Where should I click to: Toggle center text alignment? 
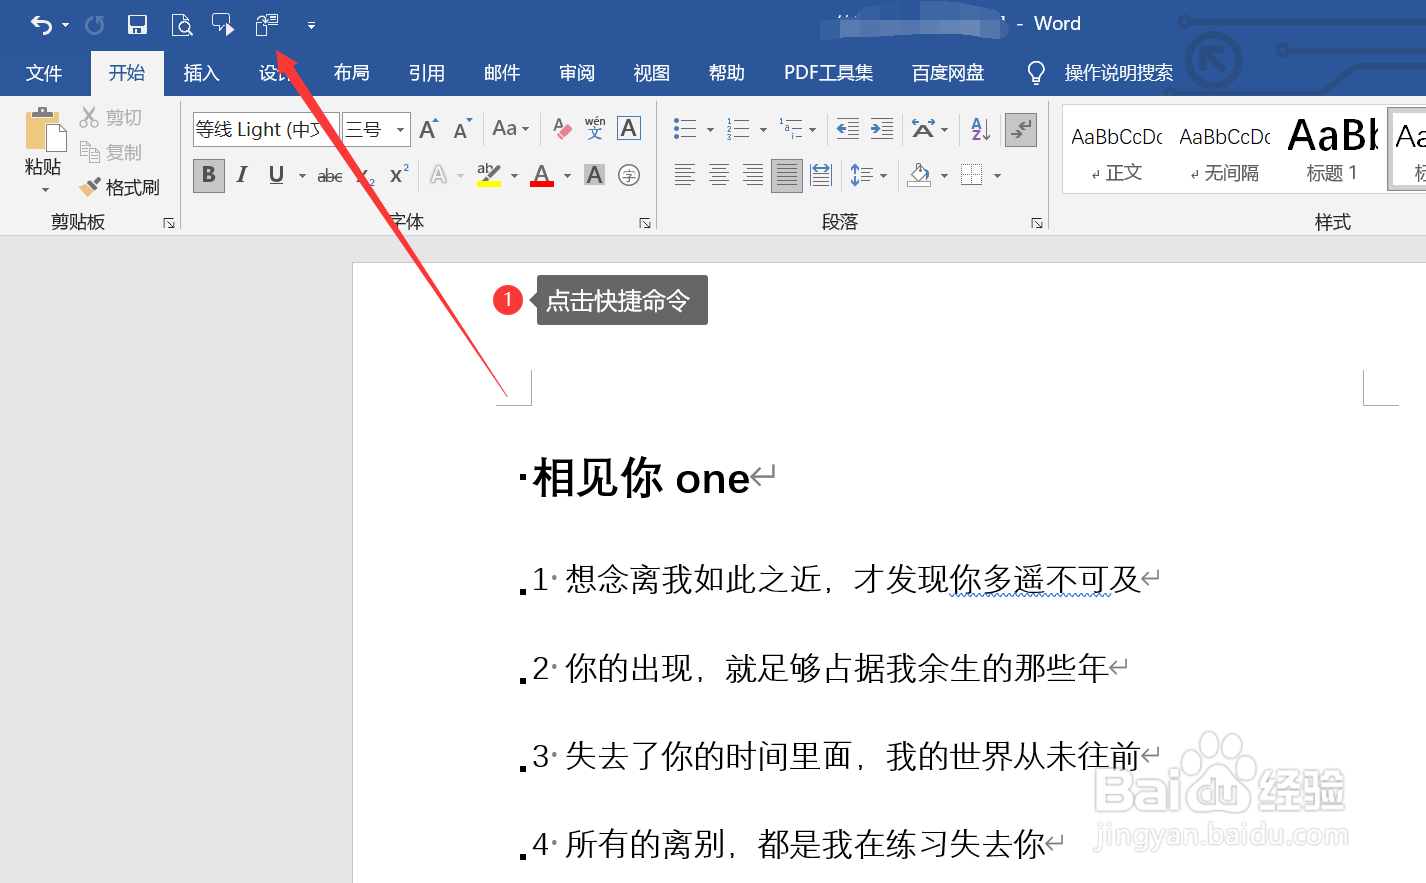[718, 175]
